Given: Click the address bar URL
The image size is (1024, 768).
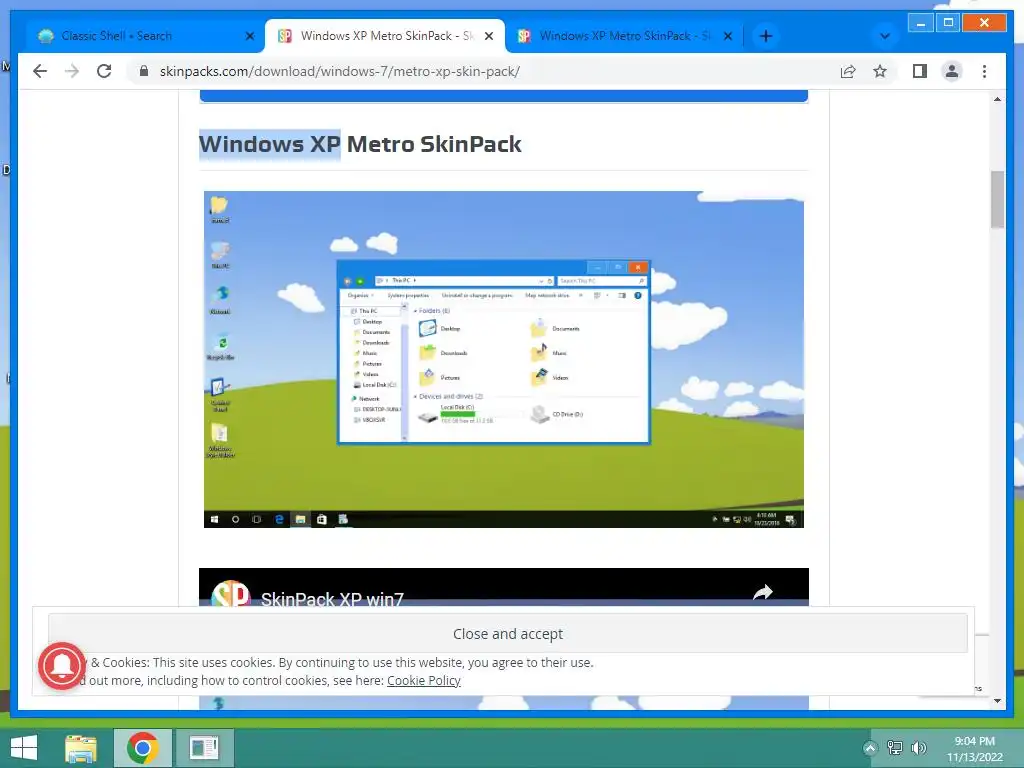Looking at the screenshot, I should tap(340, 71).
